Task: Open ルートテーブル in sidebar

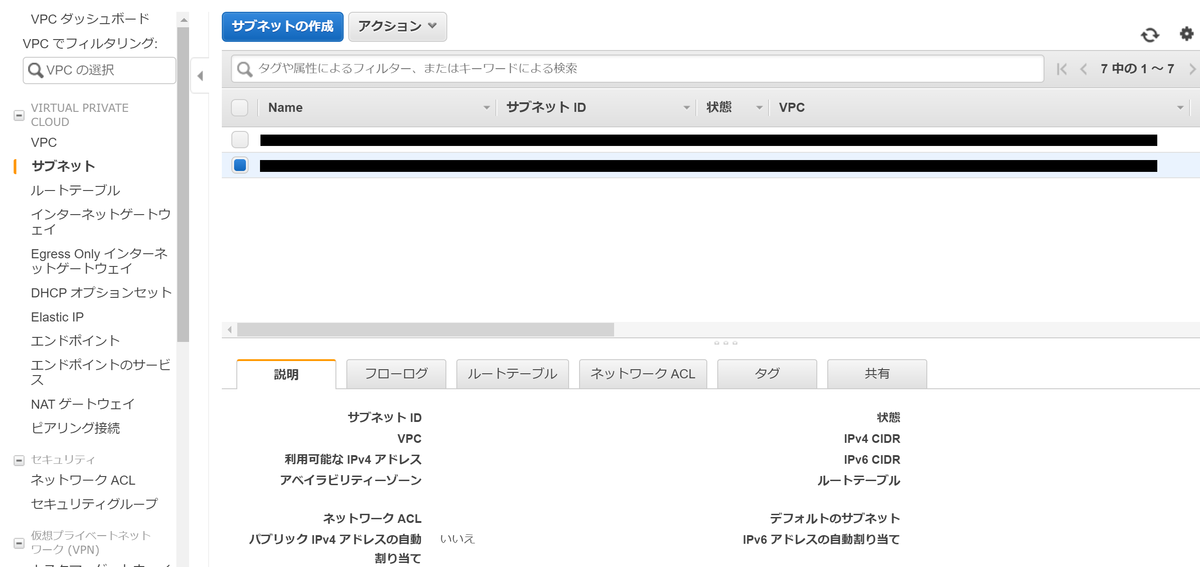Action: click(75, 190)
